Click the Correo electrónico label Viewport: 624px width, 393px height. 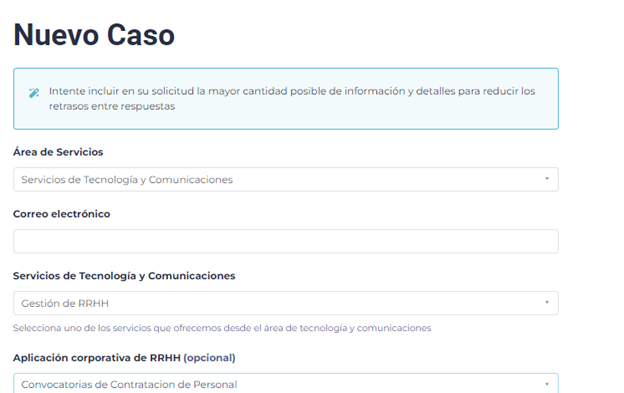[62, 214]
